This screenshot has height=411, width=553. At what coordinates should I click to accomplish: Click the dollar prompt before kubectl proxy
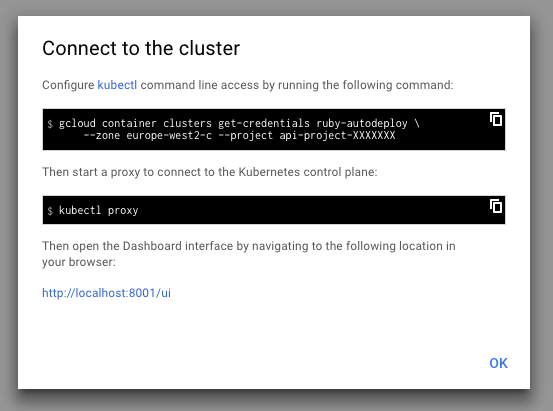coord(50,211)
